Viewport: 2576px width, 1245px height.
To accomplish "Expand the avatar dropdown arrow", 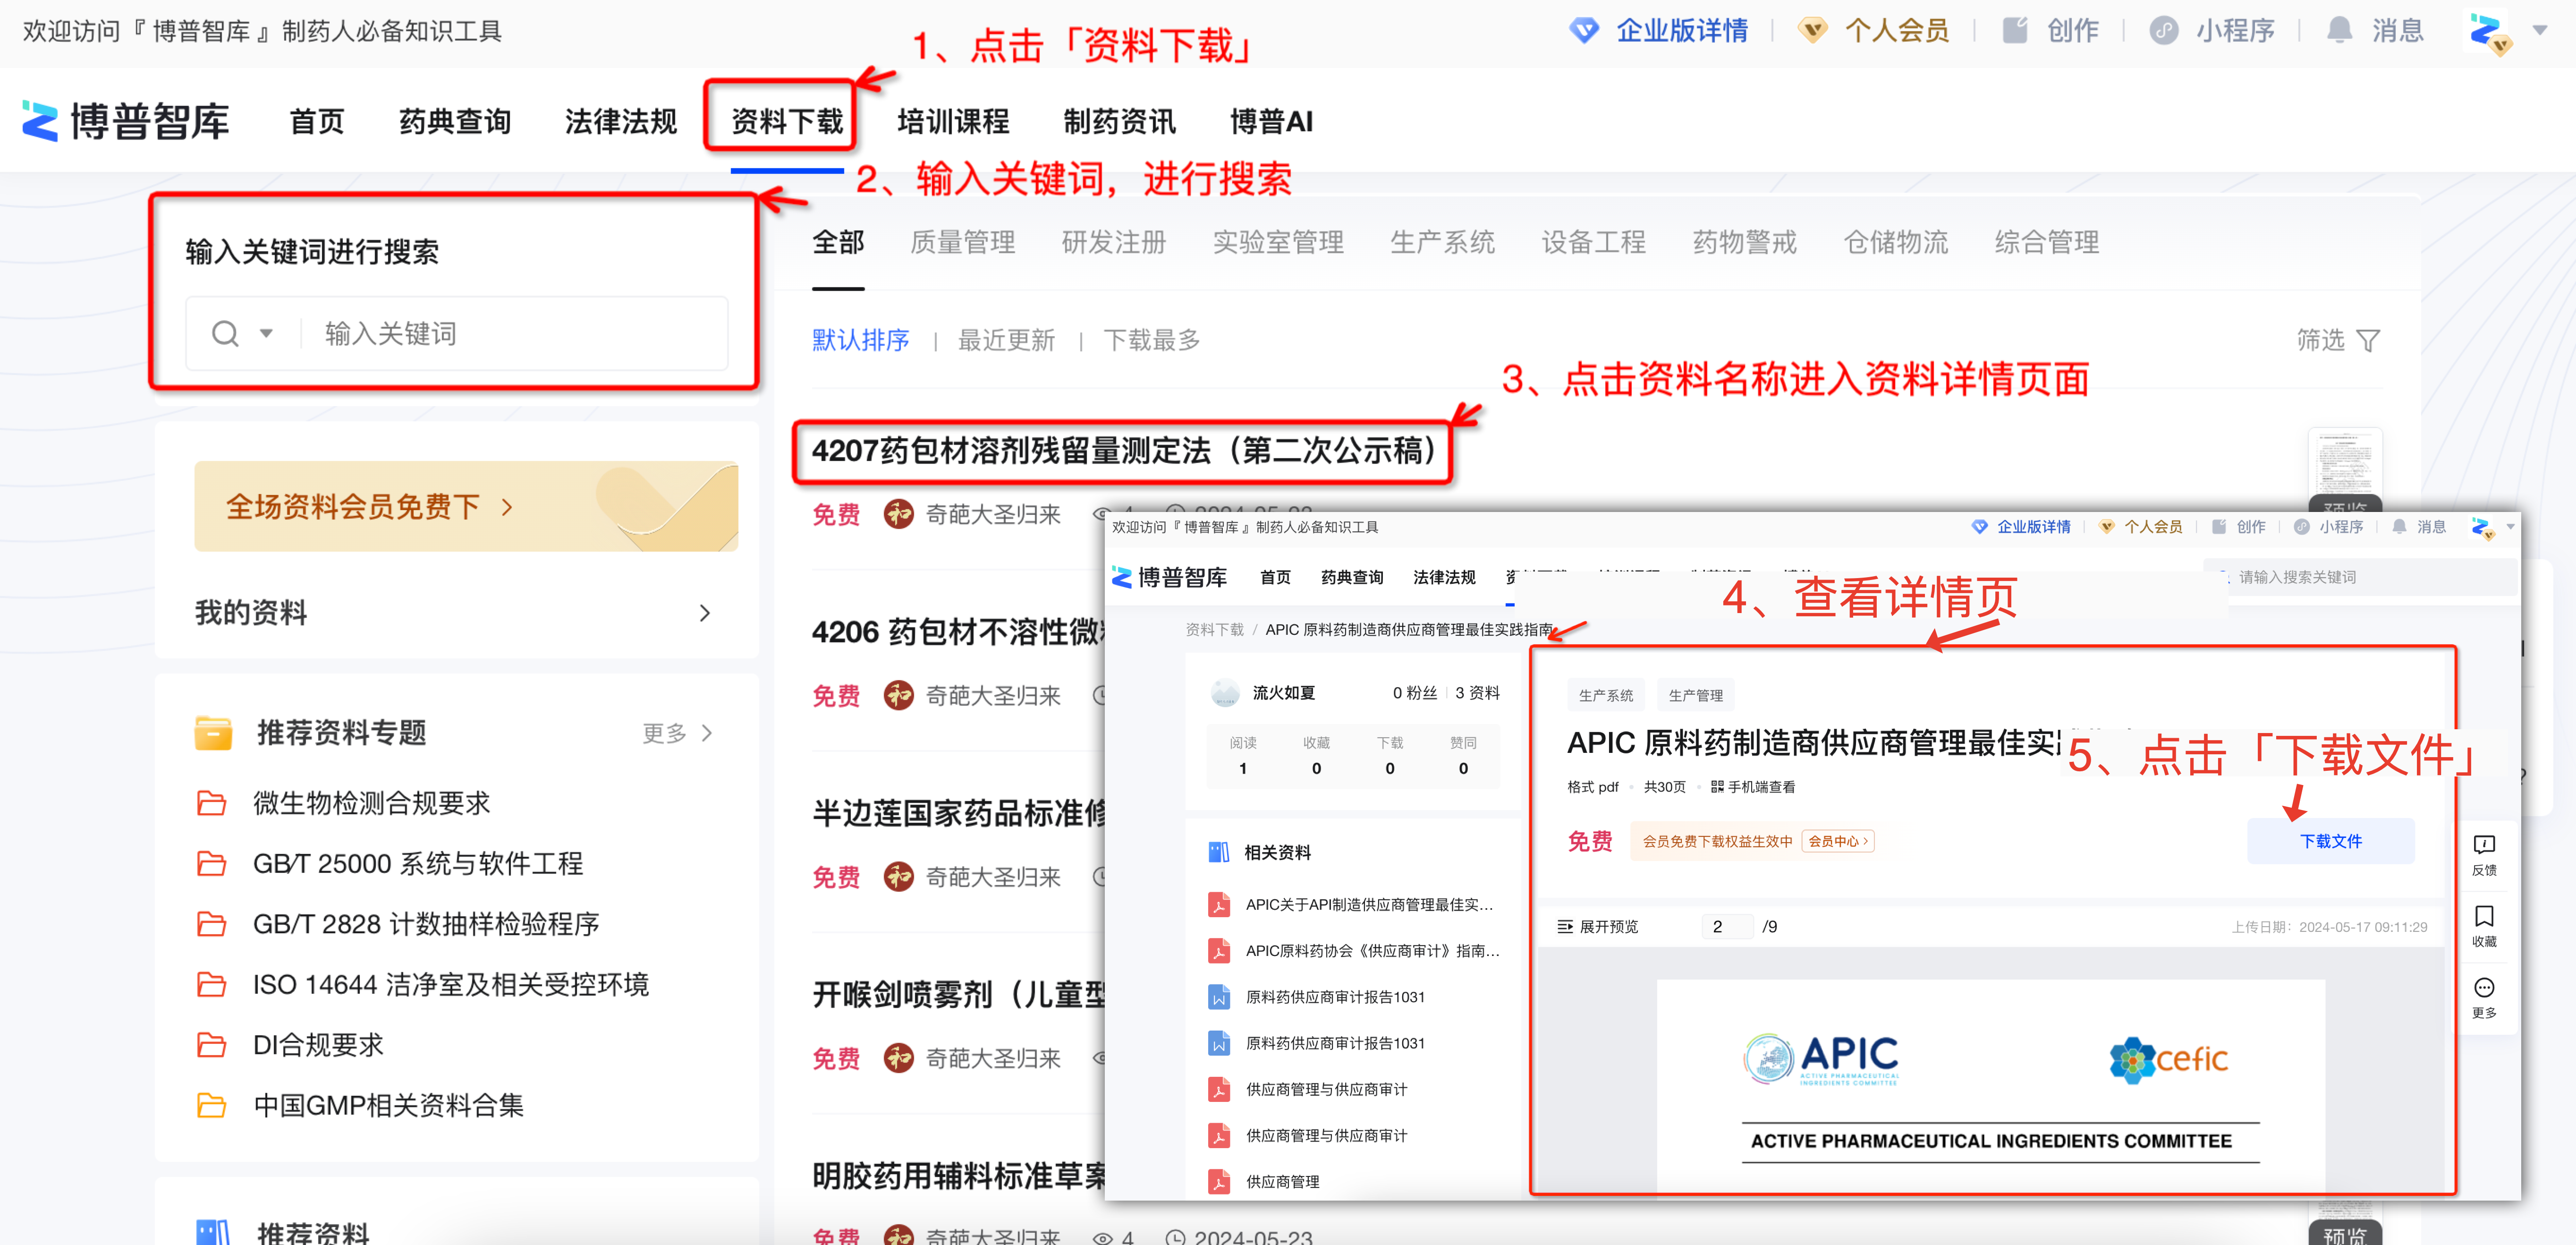I will [2540, 31].
